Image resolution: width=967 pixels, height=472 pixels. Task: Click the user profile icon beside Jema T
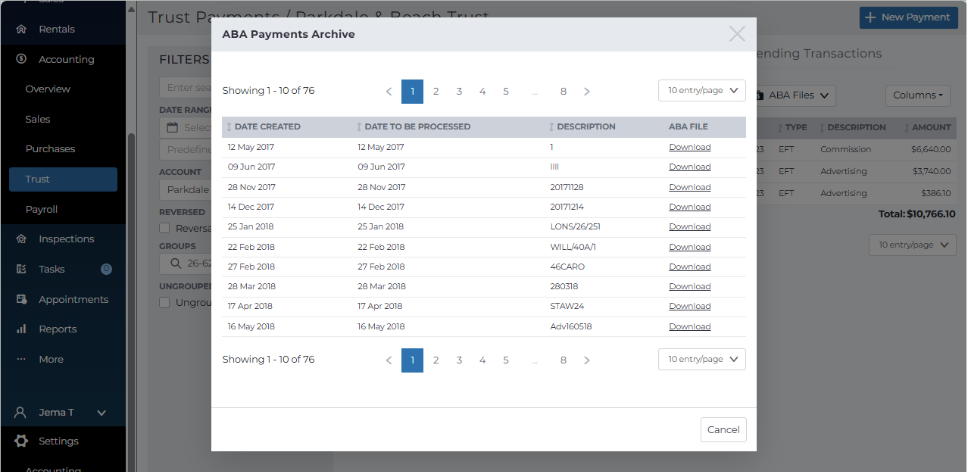coord(21,412)
